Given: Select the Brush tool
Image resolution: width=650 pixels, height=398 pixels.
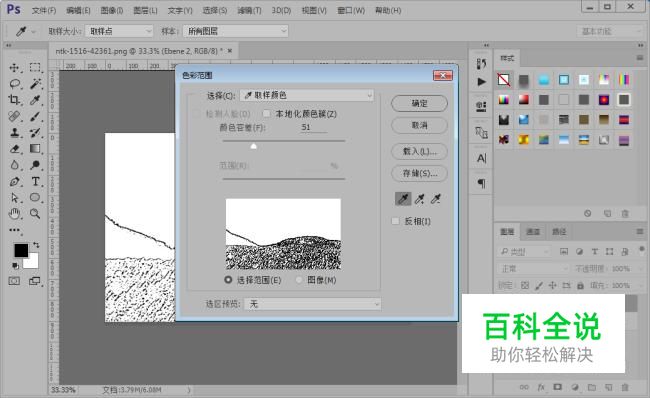Looking at the screenshot, I should pos(35,116).
